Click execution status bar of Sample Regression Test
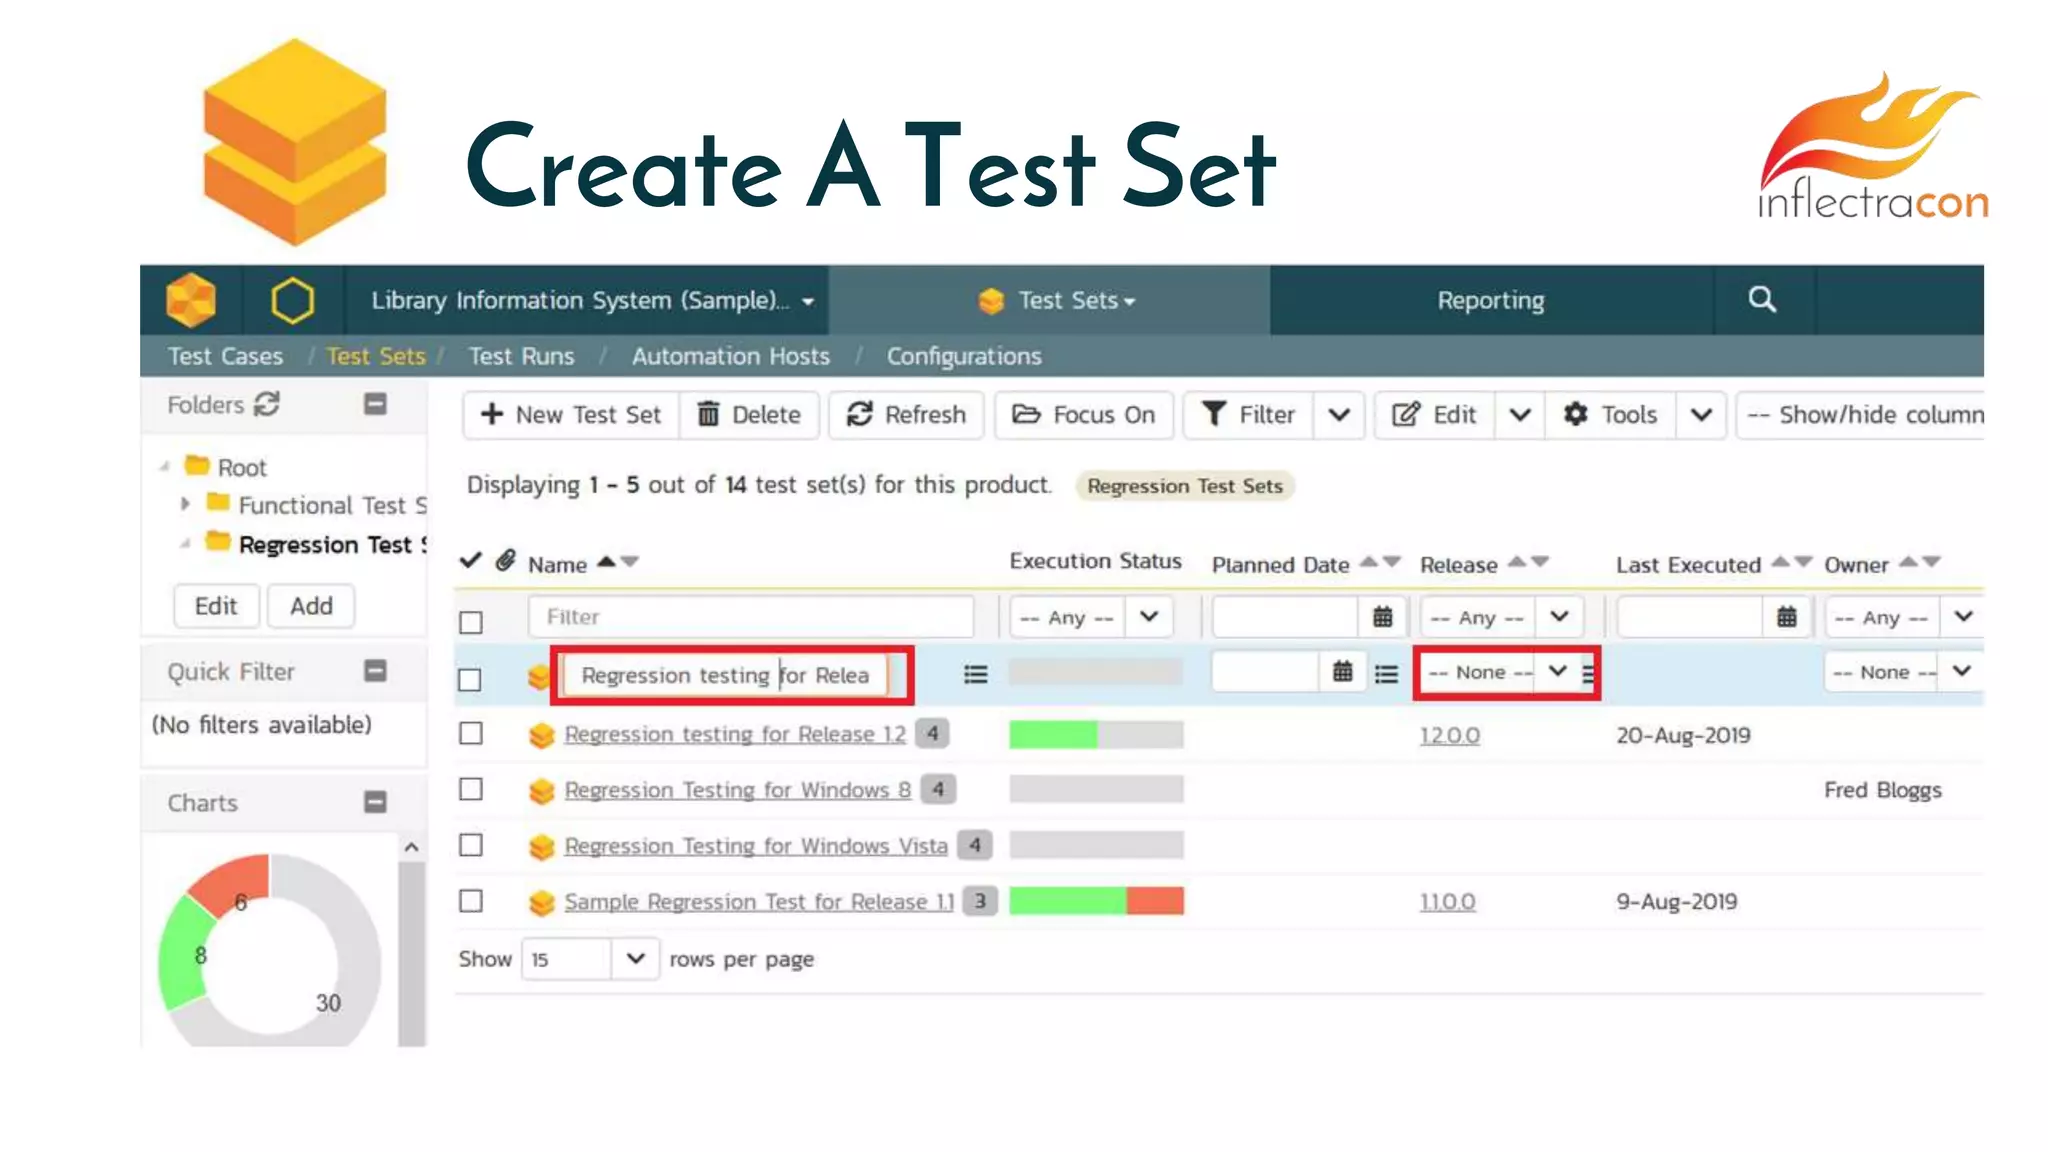 tap(1096, 901)
